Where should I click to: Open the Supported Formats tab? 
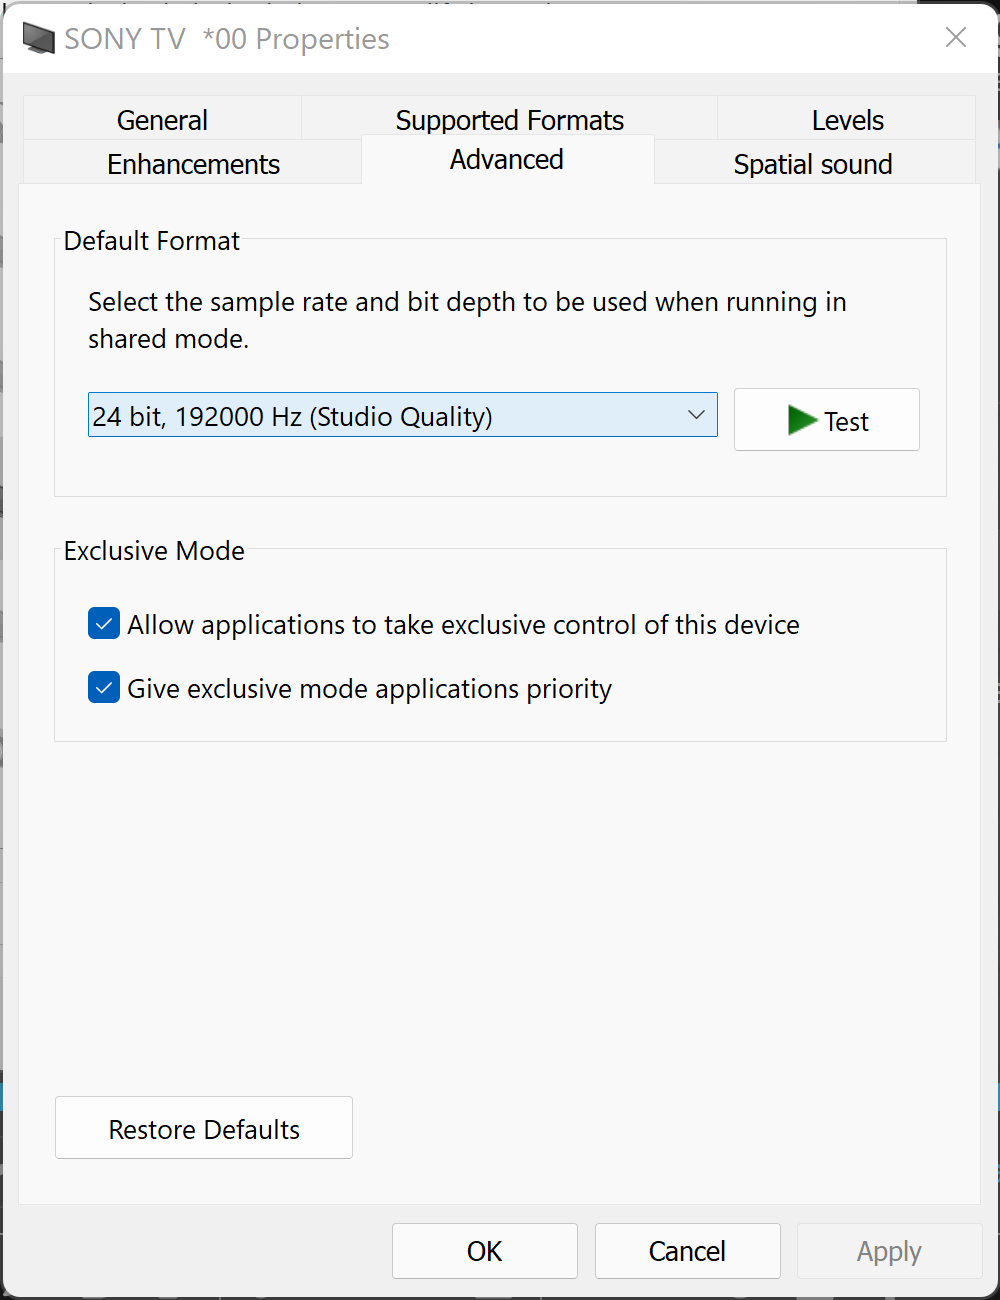(510, 118)
